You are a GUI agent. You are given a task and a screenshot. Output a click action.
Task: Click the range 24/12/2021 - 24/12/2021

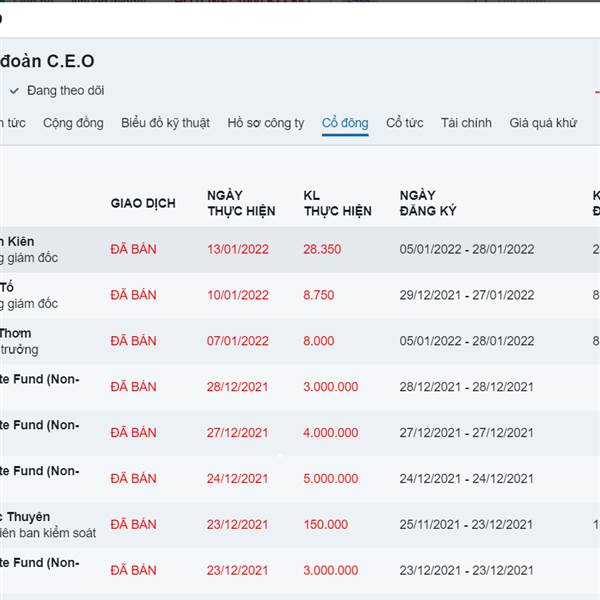(x=466, y=479)
